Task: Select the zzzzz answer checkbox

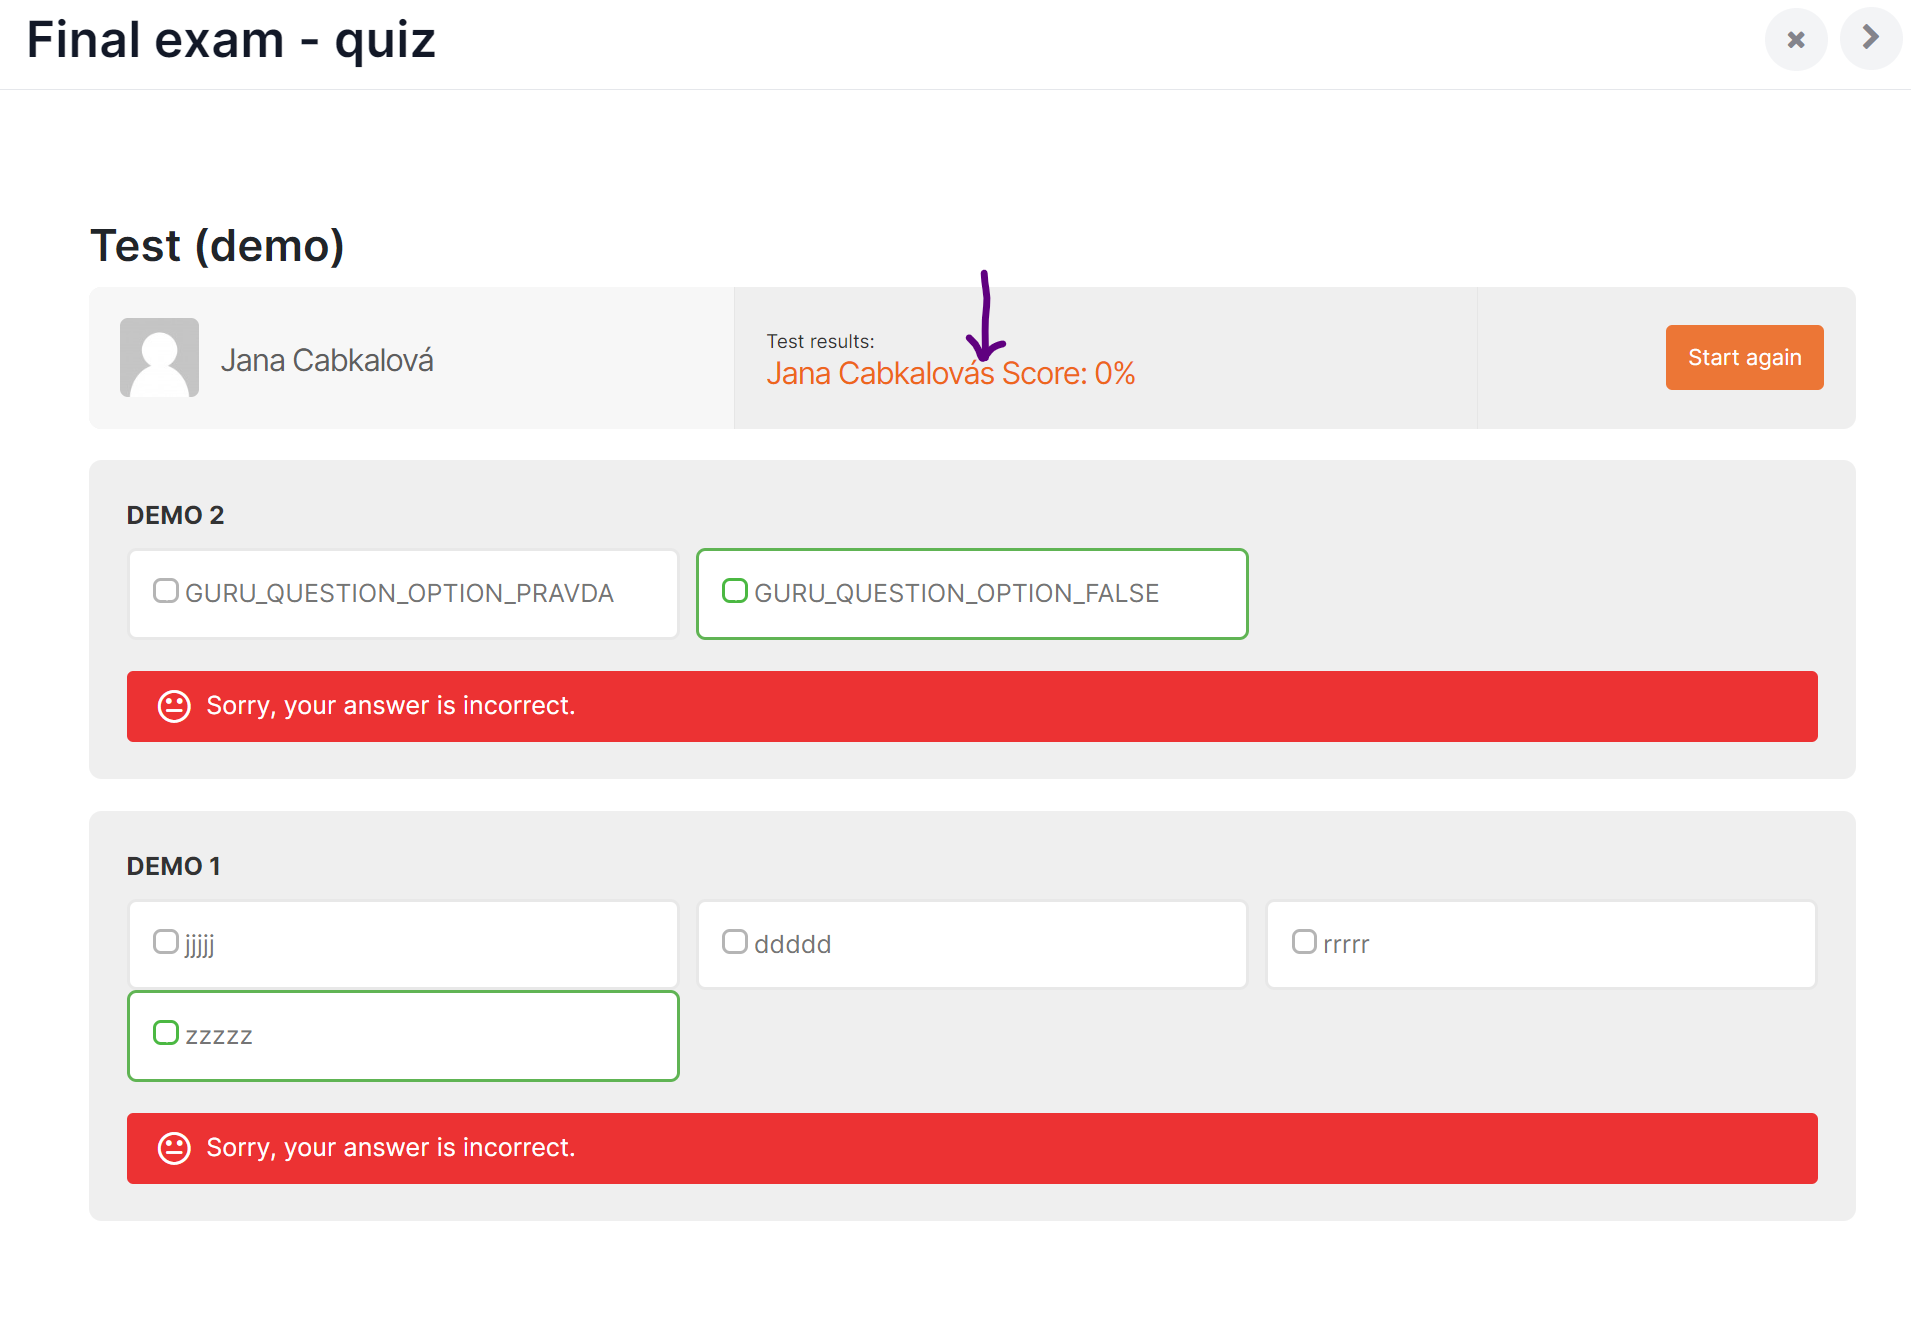Action: click(166, 1033)
